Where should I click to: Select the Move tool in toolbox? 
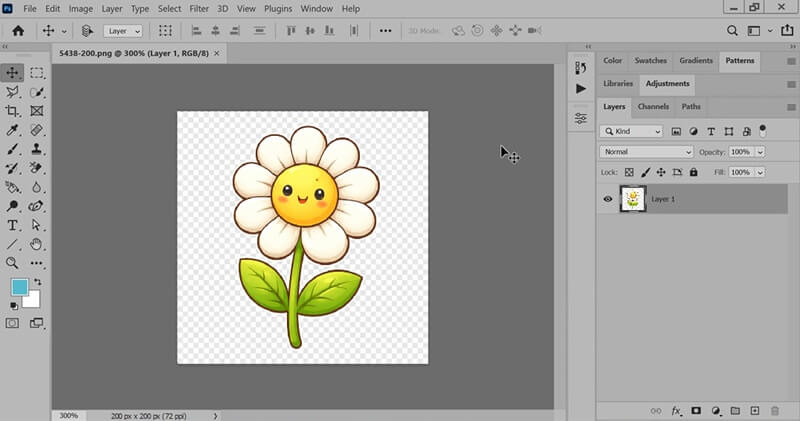12,73
